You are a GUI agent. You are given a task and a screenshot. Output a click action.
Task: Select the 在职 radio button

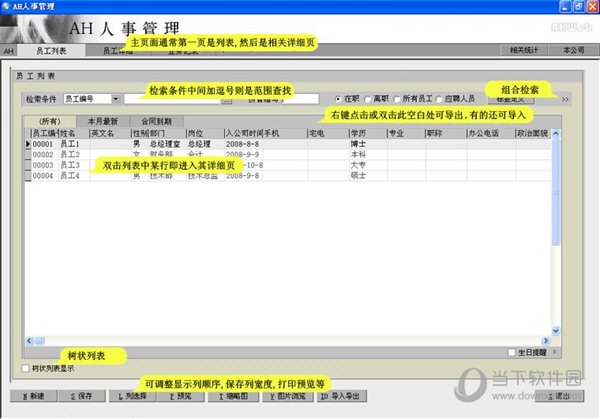pos(338,99)
